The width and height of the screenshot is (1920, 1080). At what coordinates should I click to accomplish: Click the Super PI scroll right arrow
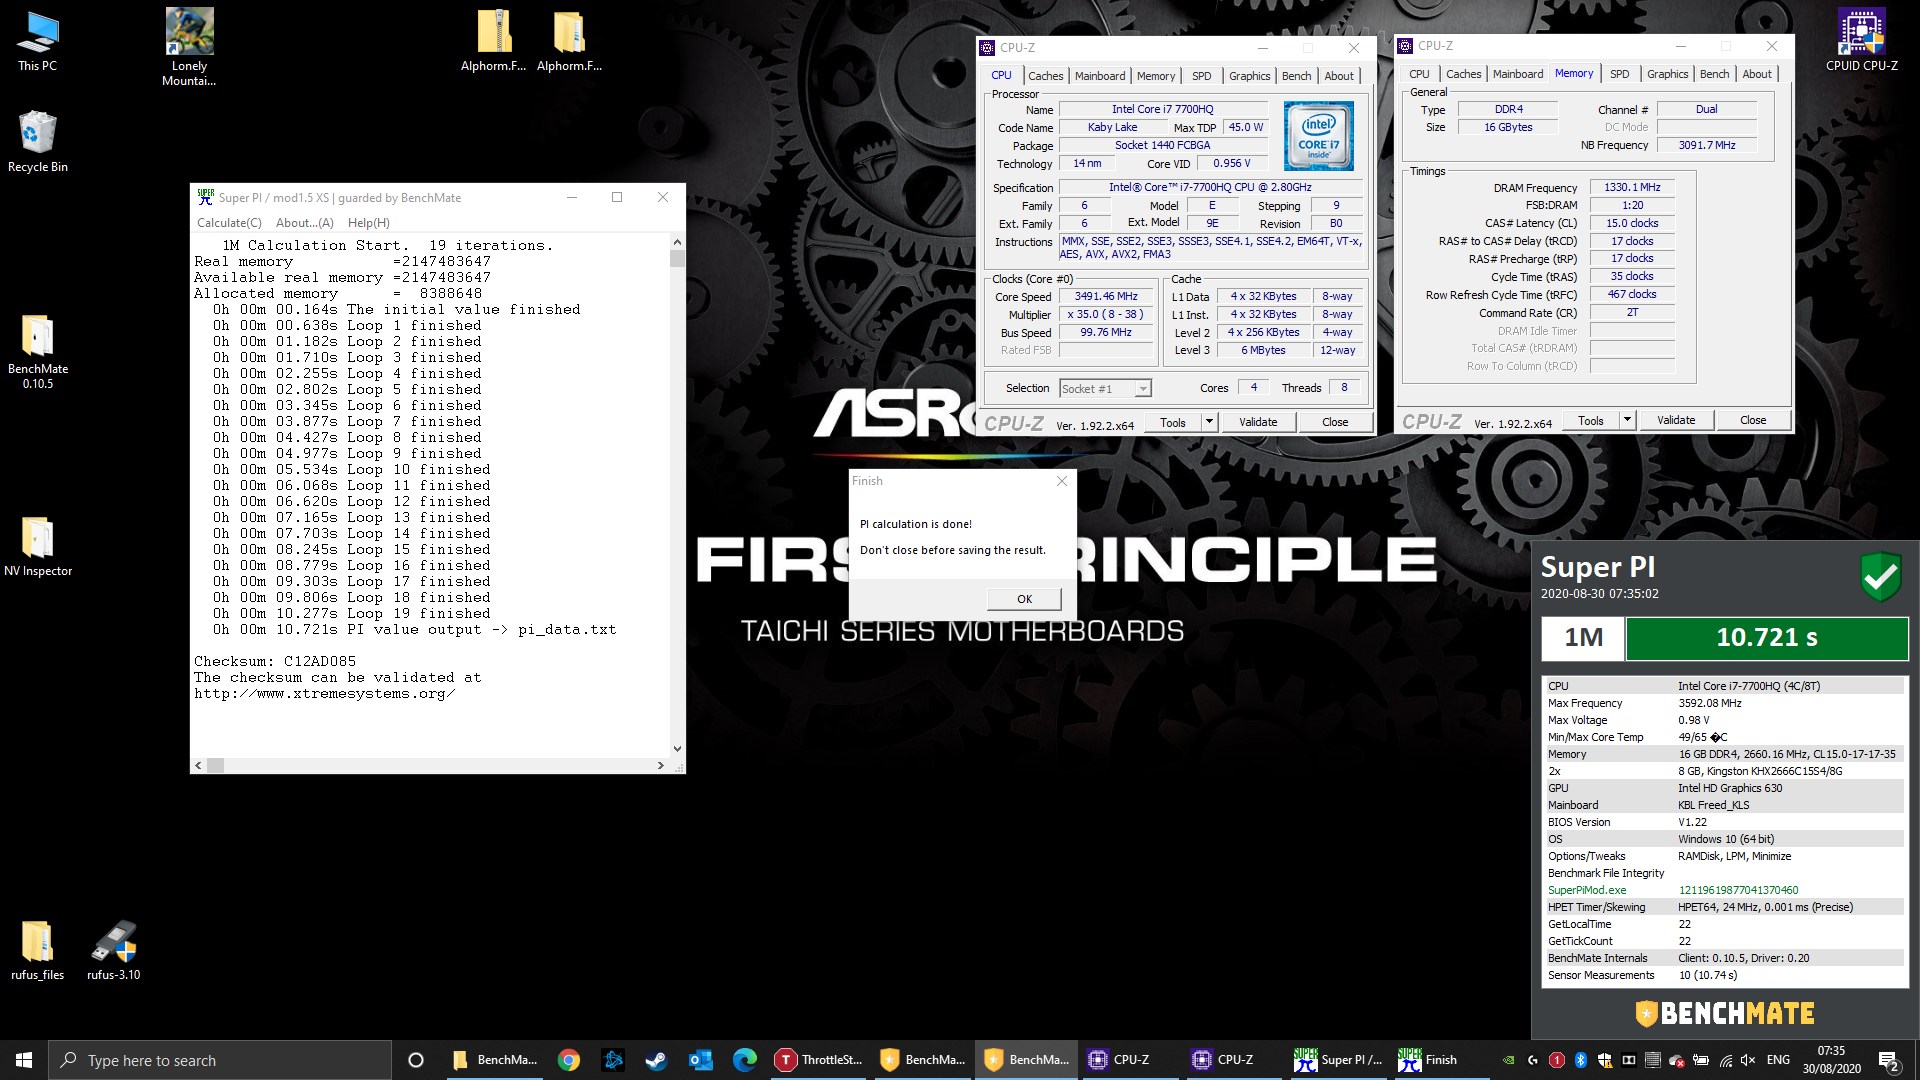pos(661,765)
